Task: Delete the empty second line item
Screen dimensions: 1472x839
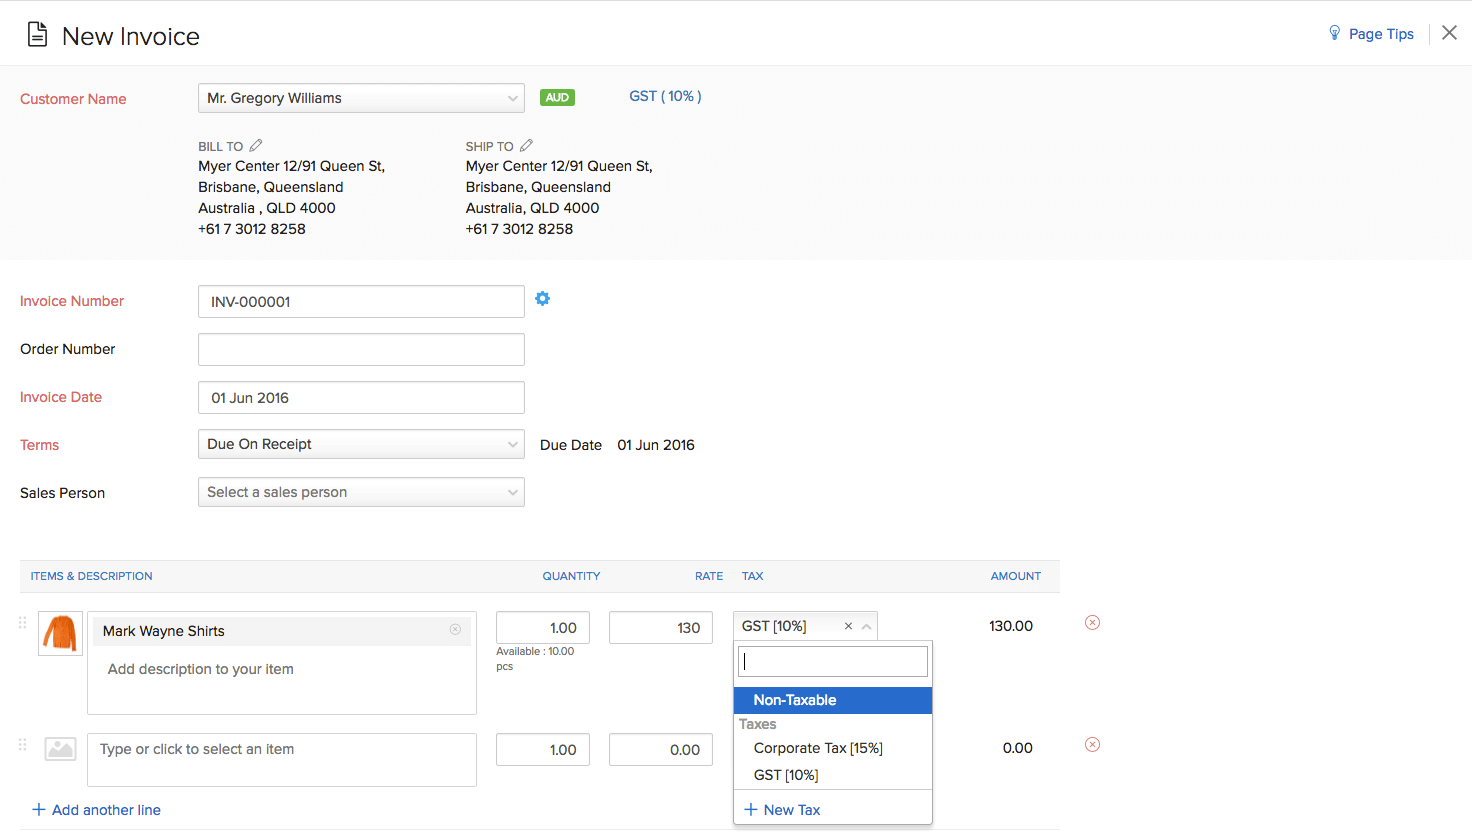Action: tap(1092, 744)
